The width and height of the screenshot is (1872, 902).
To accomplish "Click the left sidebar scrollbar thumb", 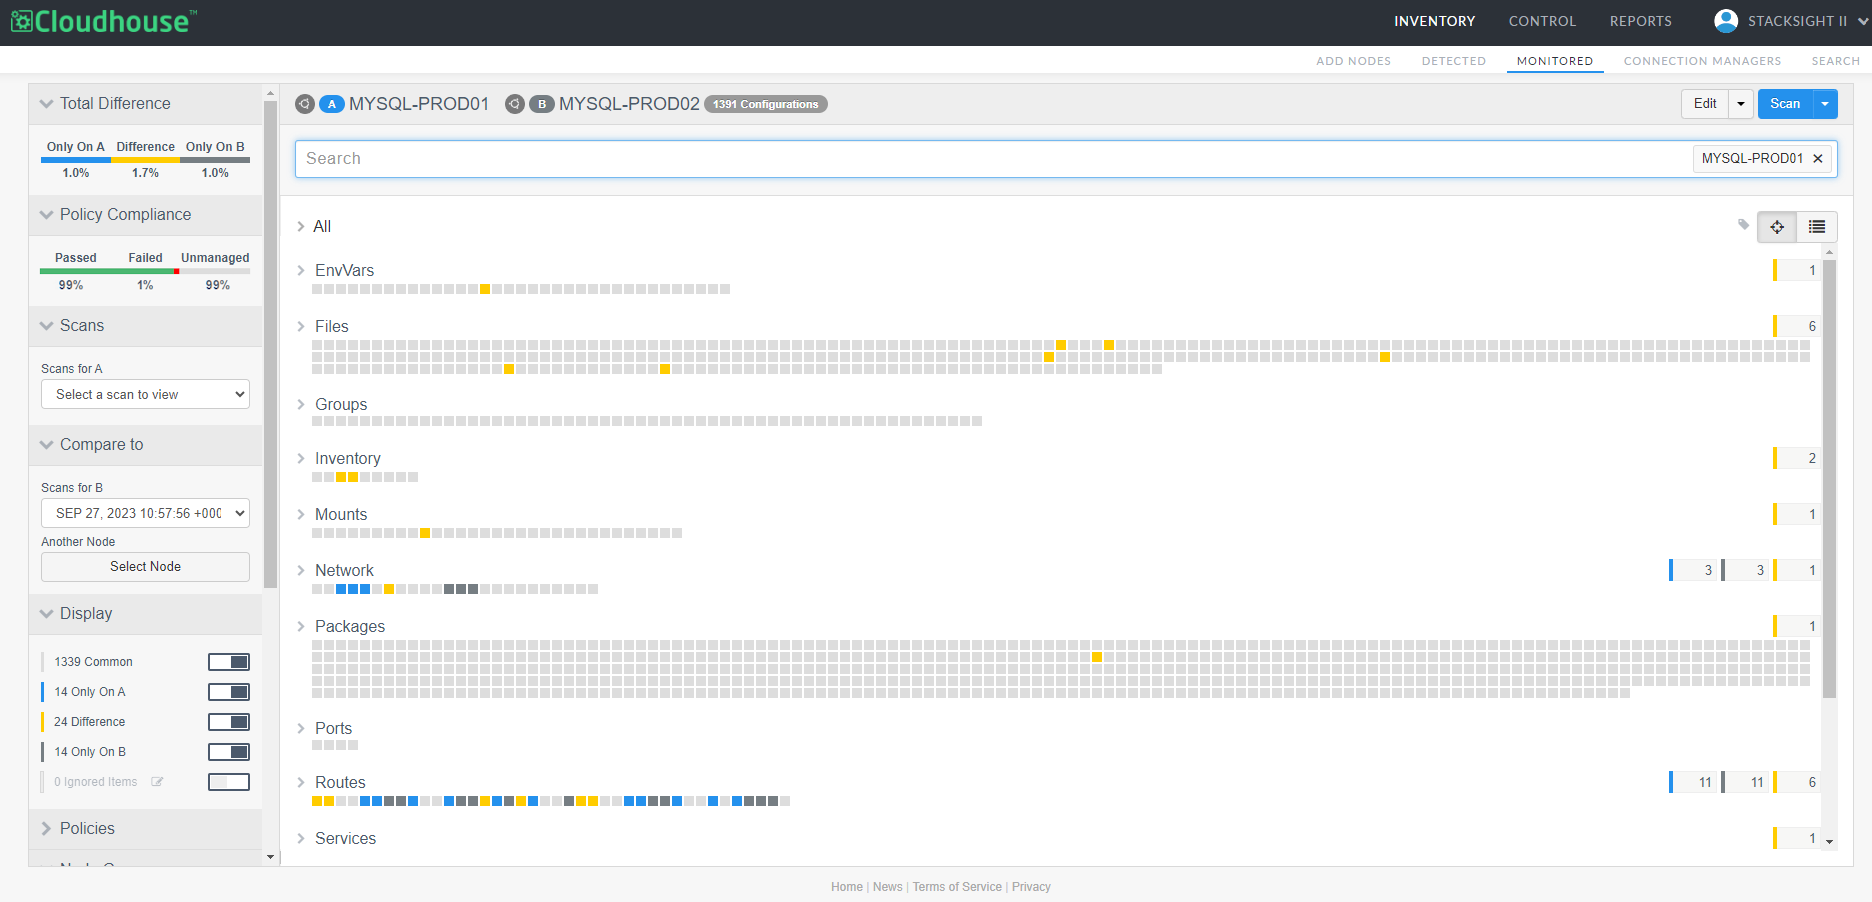I will click(x=270, y=344).
